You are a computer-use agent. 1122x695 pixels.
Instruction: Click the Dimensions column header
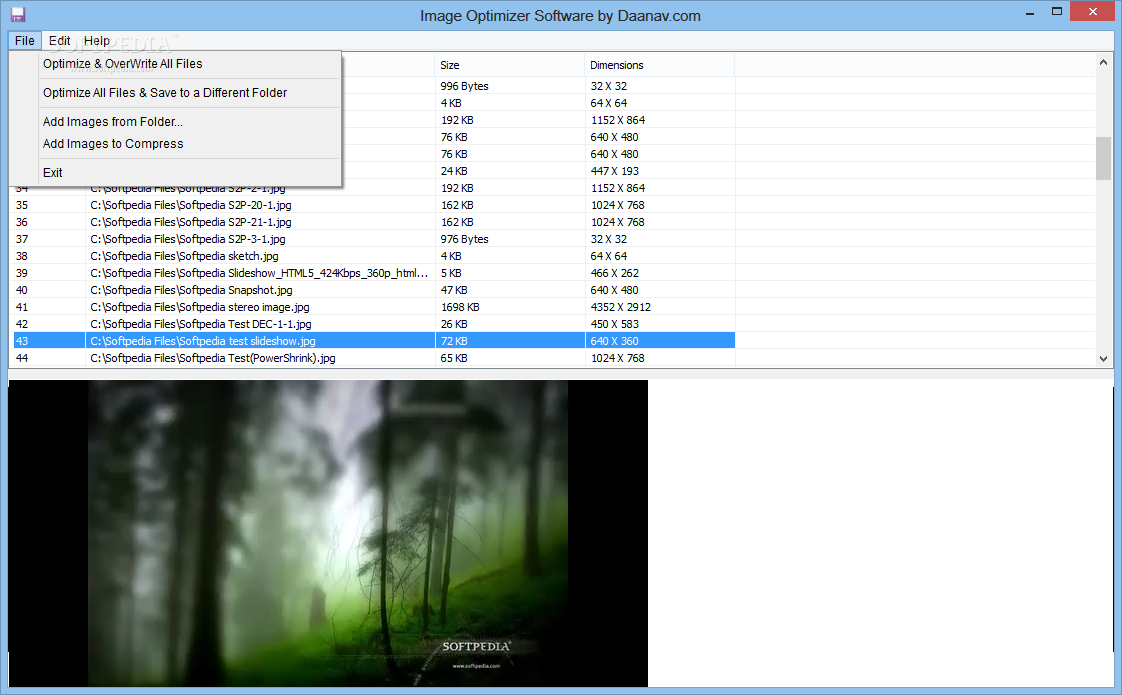659,65
